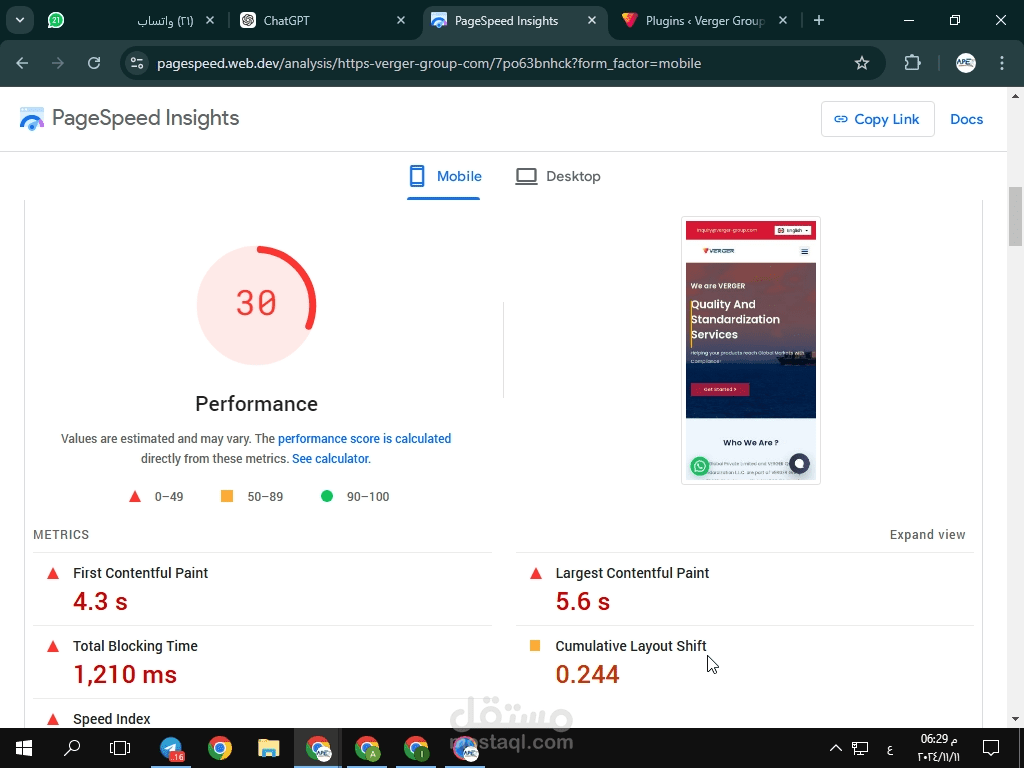1024x768 pixels.
Task: Close the WhatsApp tab
Action: point(210,20)
